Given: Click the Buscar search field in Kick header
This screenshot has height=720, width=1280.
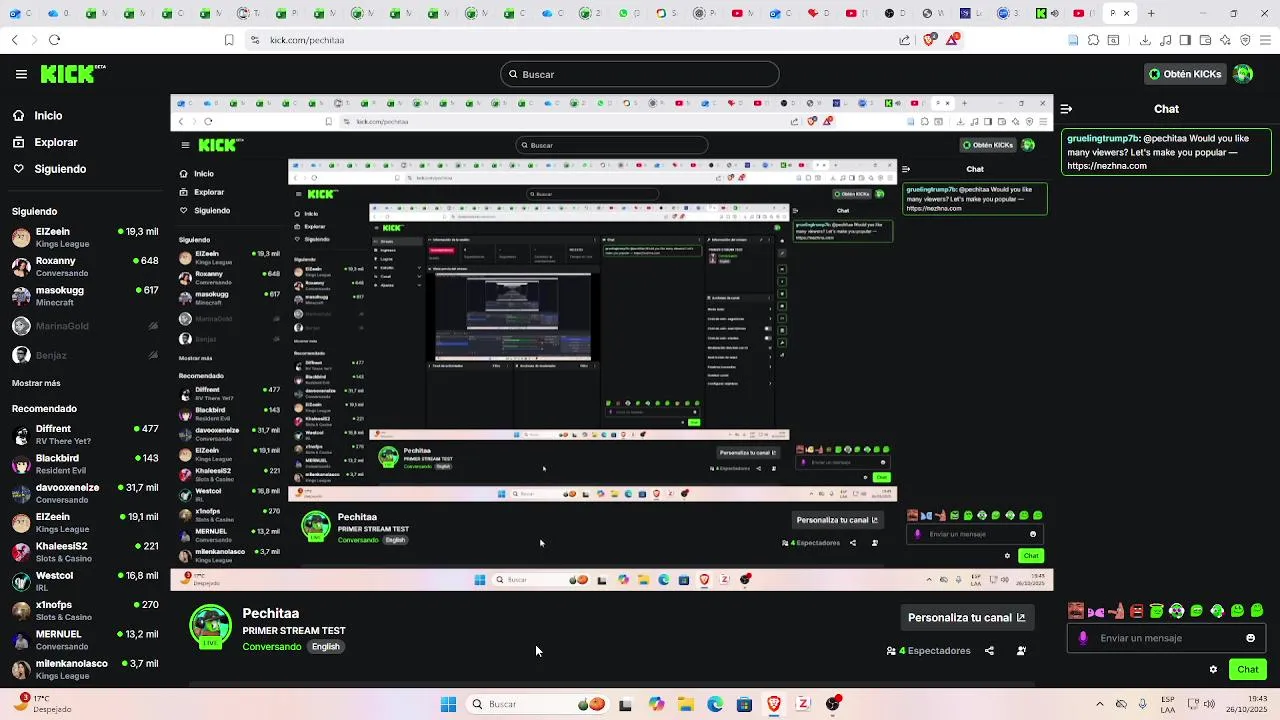Looking at the screenshot, I should click(640, 74).
